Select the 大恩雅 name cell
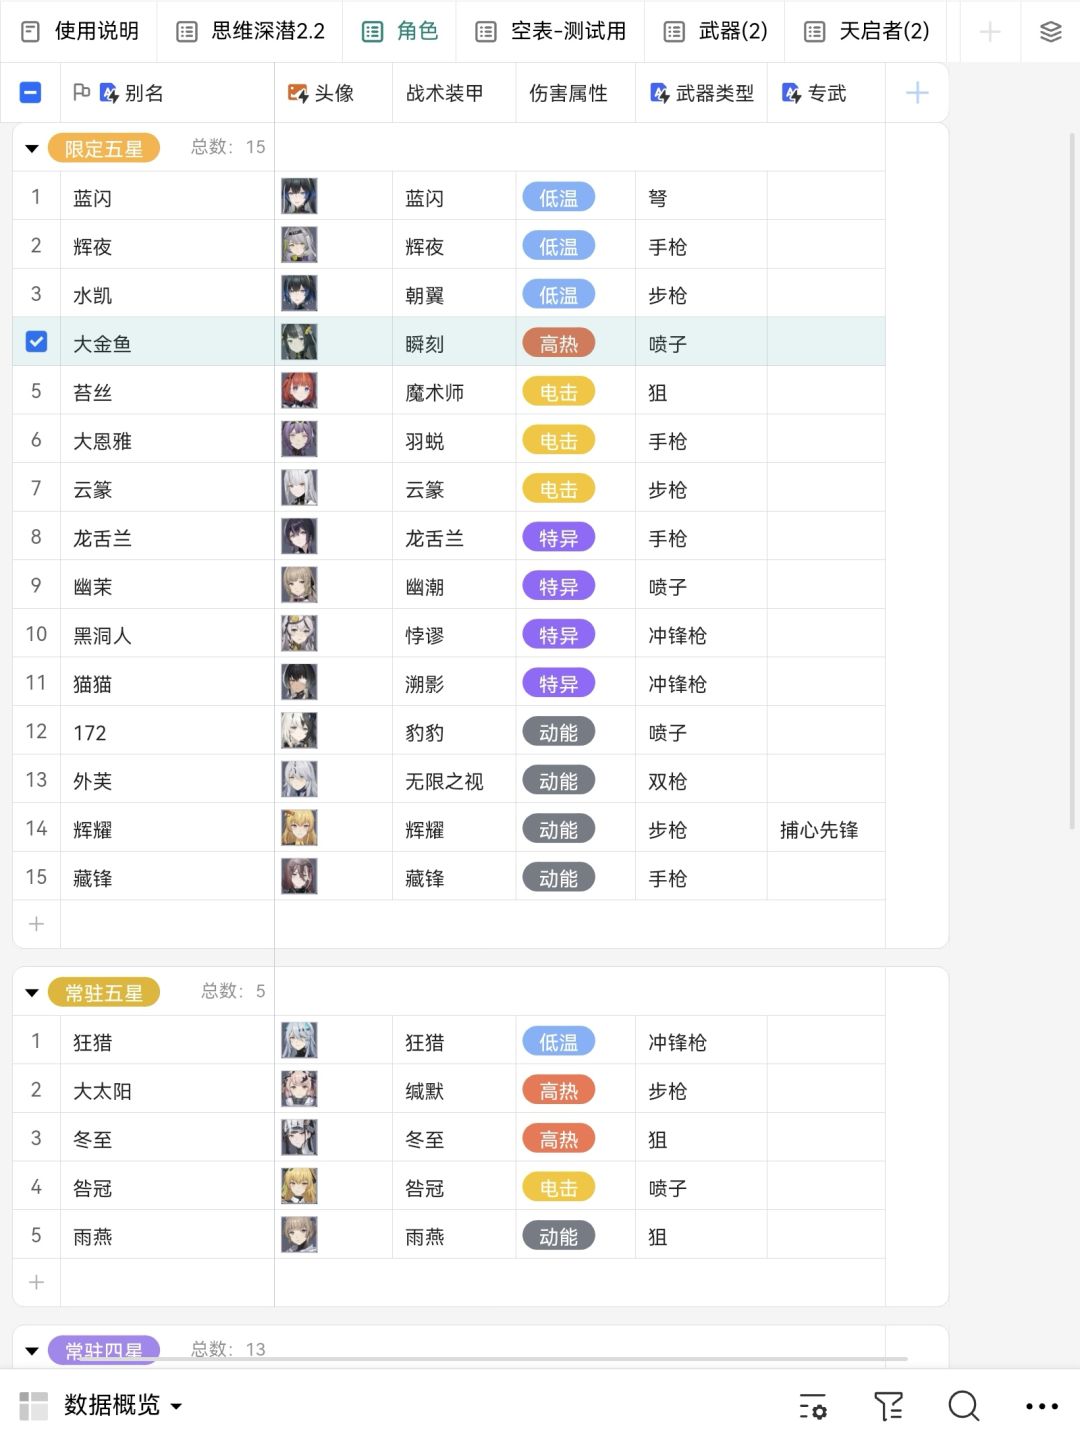The image size is (1080, 1434). point(167,440)
